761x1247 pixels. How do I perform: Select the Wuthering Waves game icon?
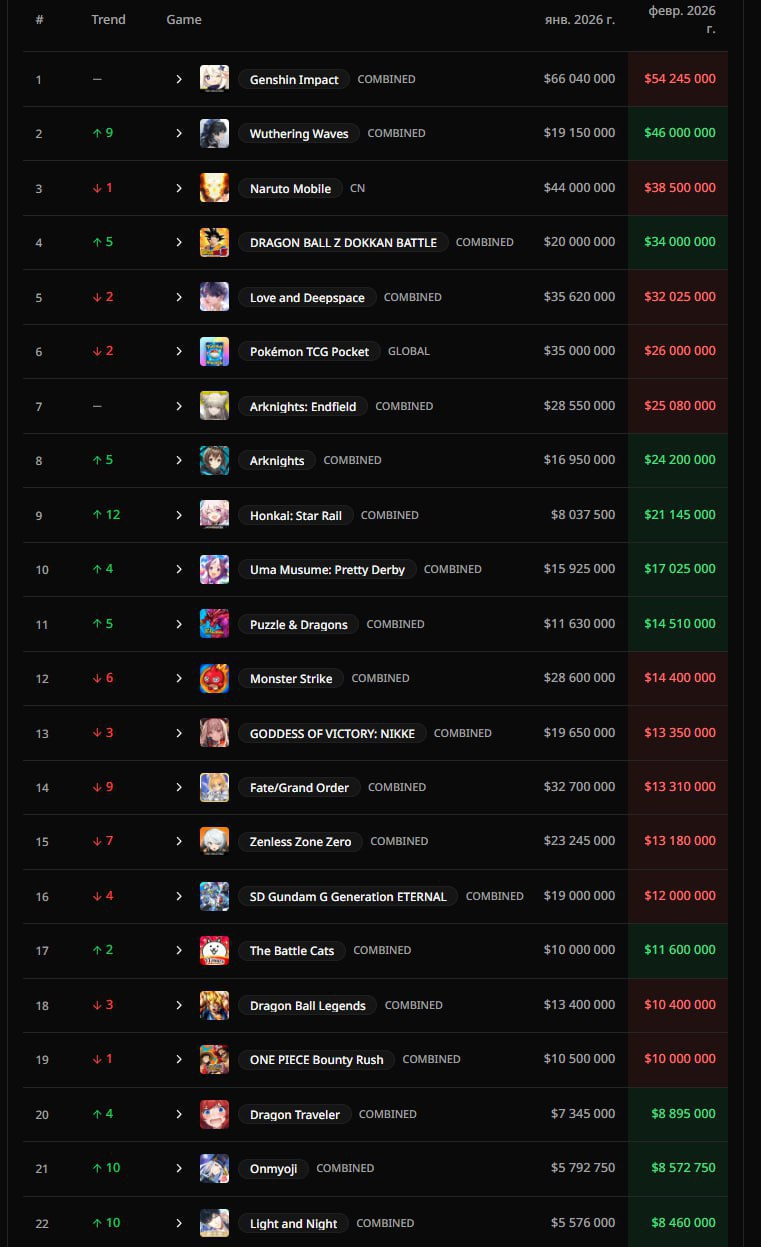point(214,133)
